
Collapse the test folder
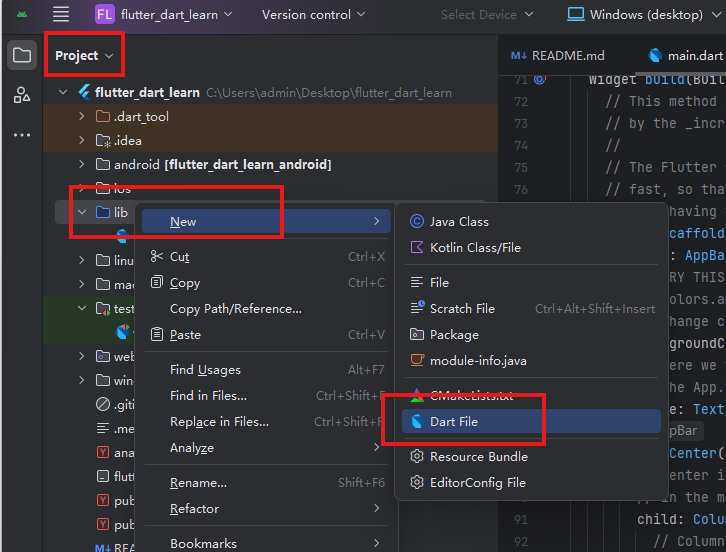(x=82, y=308)
